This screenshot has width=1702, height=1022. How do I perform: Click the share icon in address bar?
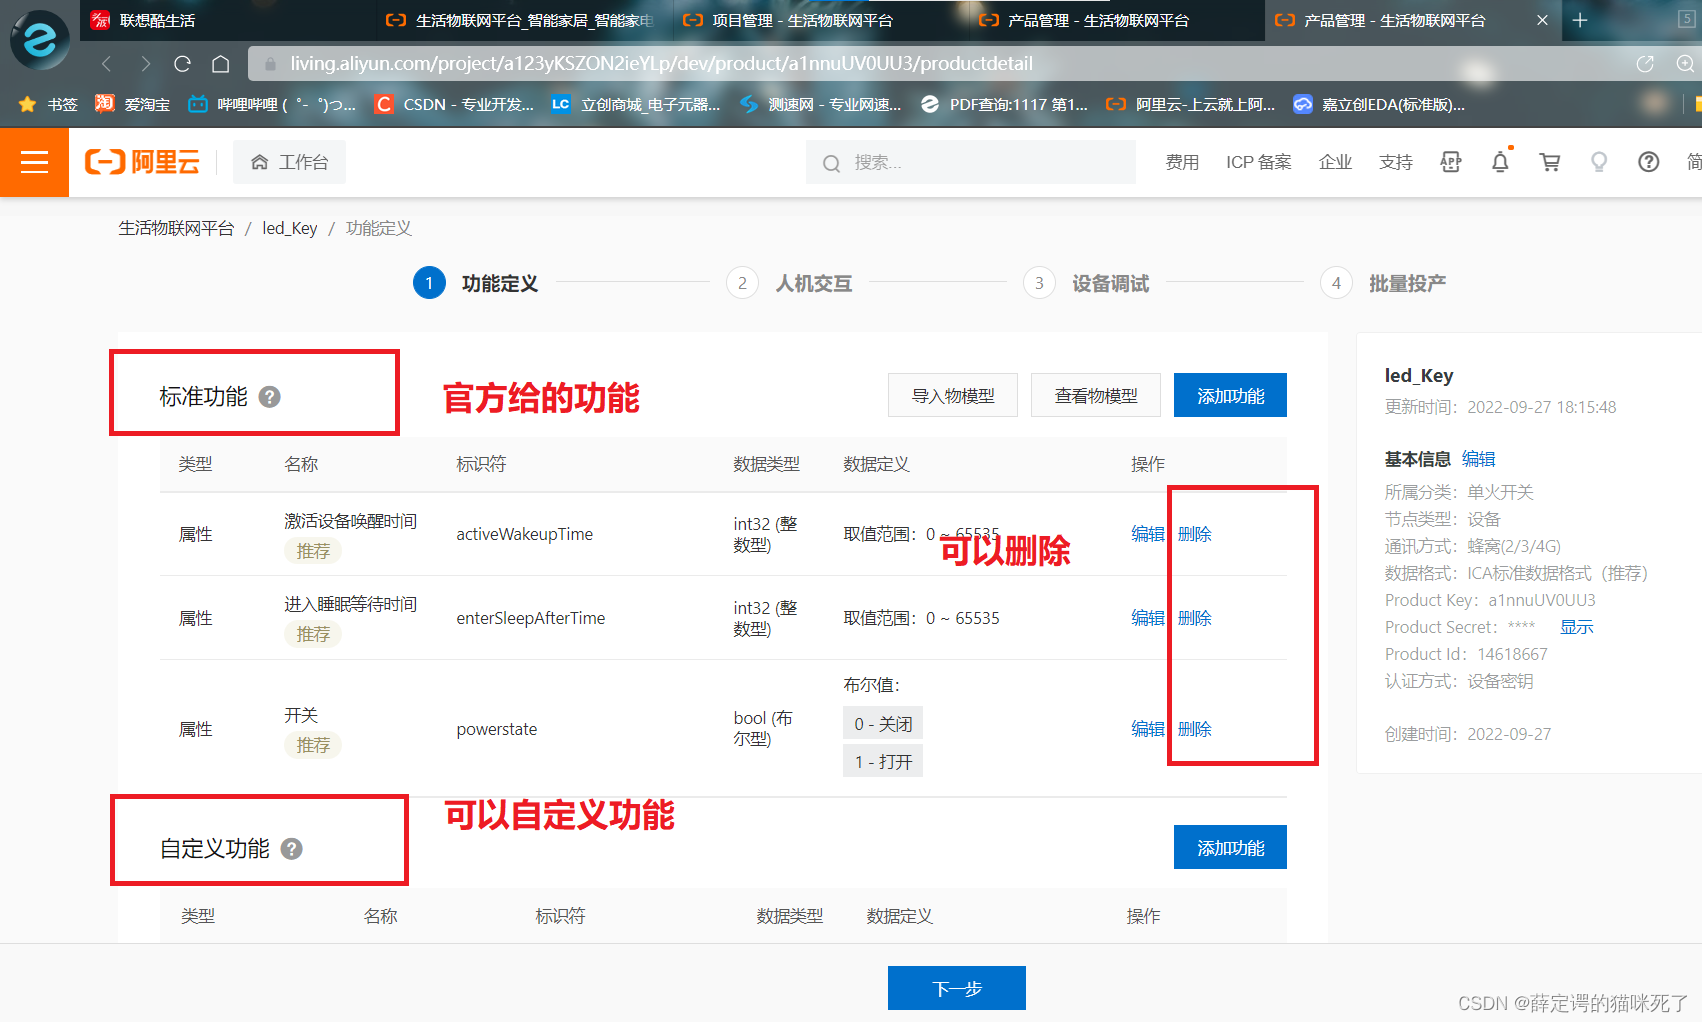tap(1645, 64)
